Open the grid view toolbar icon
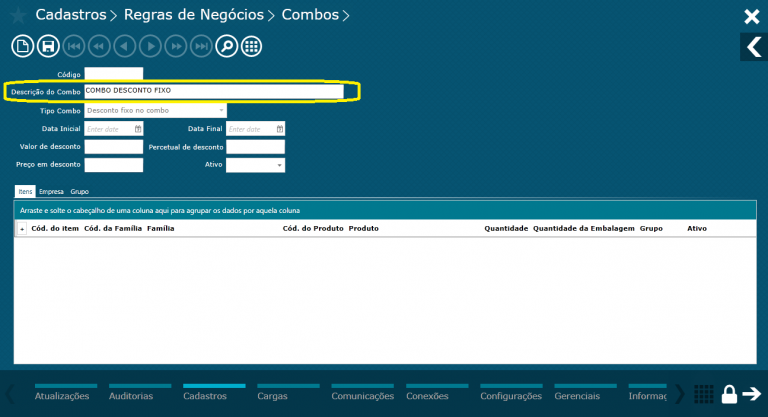768x417 pixels. click(x=252, y=47)
